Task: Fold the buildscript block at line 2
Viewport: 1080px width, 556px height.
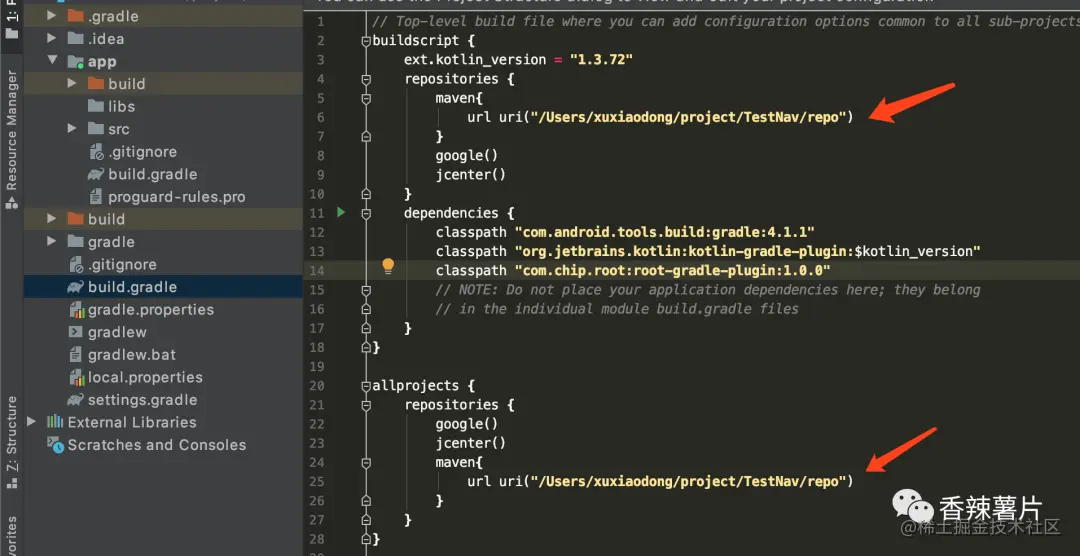Action: pyautogui.click(x=366, y=41)
